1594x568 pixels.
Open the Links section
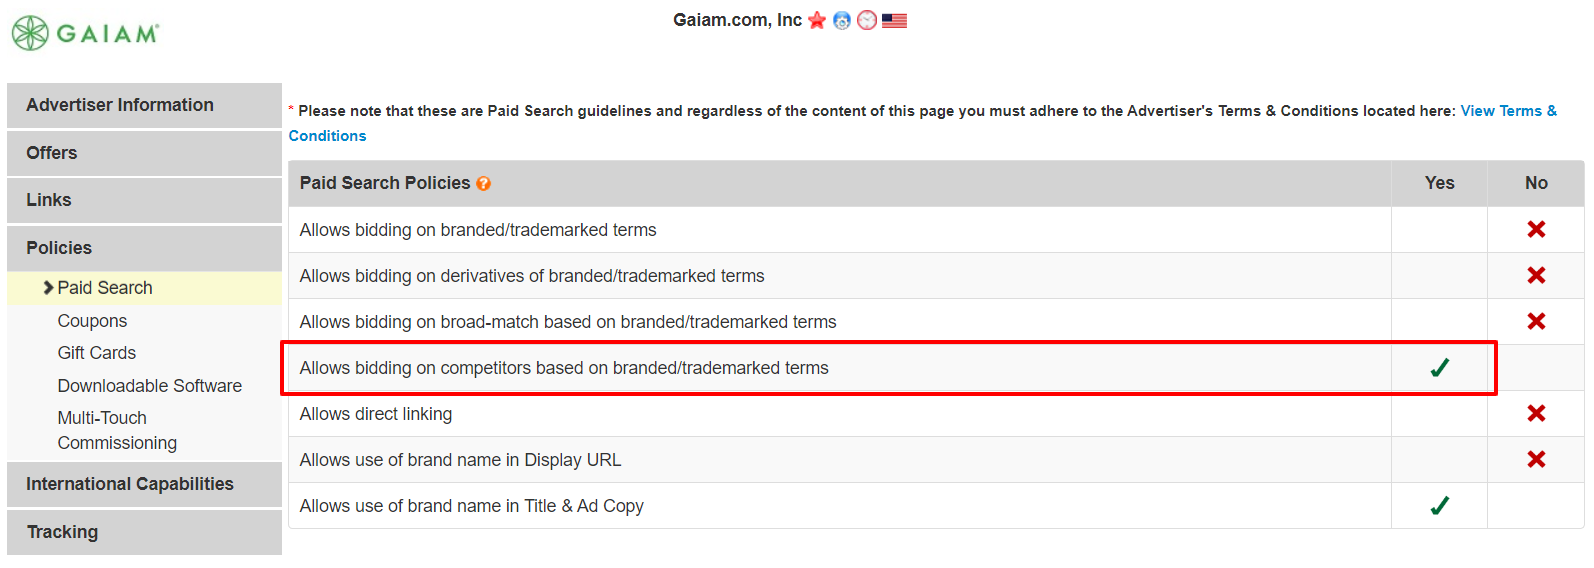point(144,200)
